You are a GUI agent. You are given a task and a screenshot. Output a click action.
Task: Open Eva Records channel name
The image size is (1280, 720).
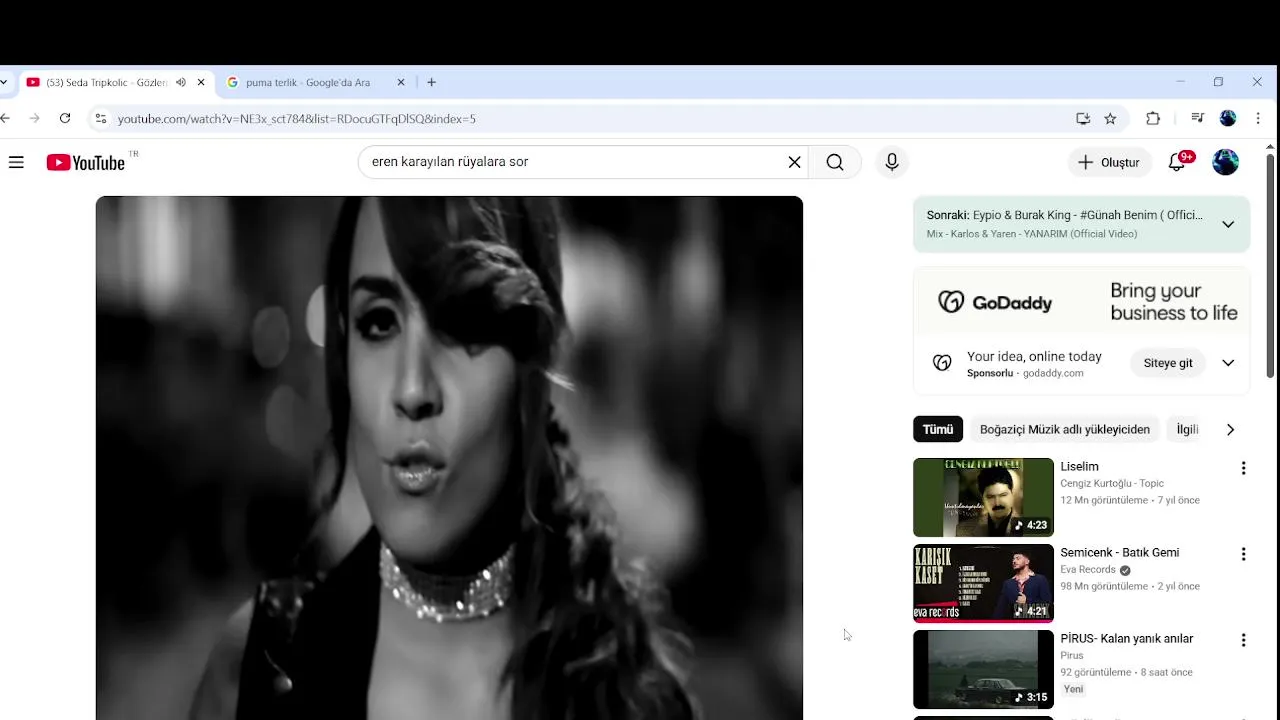pyautogui.click(x=1088, y=570)
